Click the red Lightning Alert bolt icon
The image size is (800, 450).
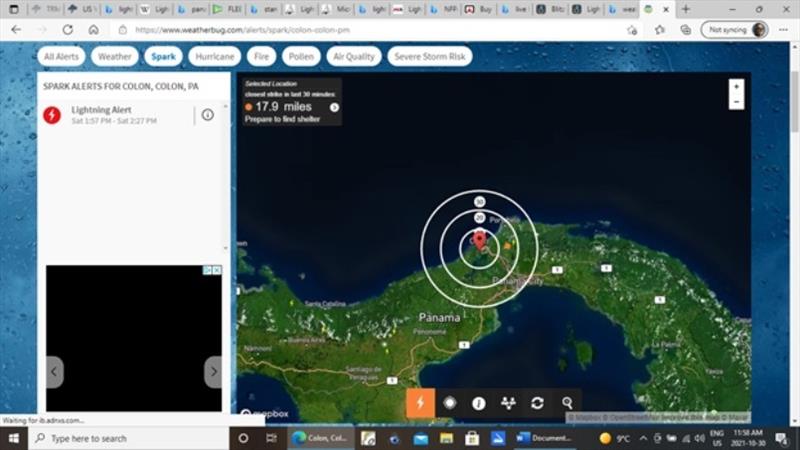[52, 115]
